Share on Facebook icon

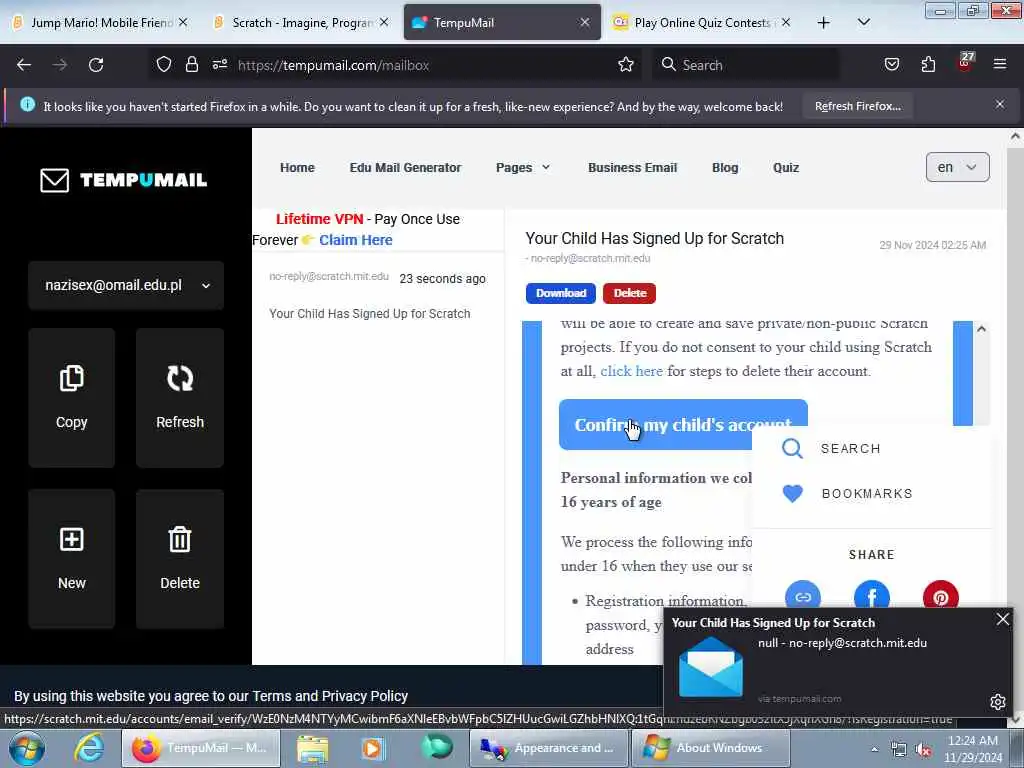872,596
